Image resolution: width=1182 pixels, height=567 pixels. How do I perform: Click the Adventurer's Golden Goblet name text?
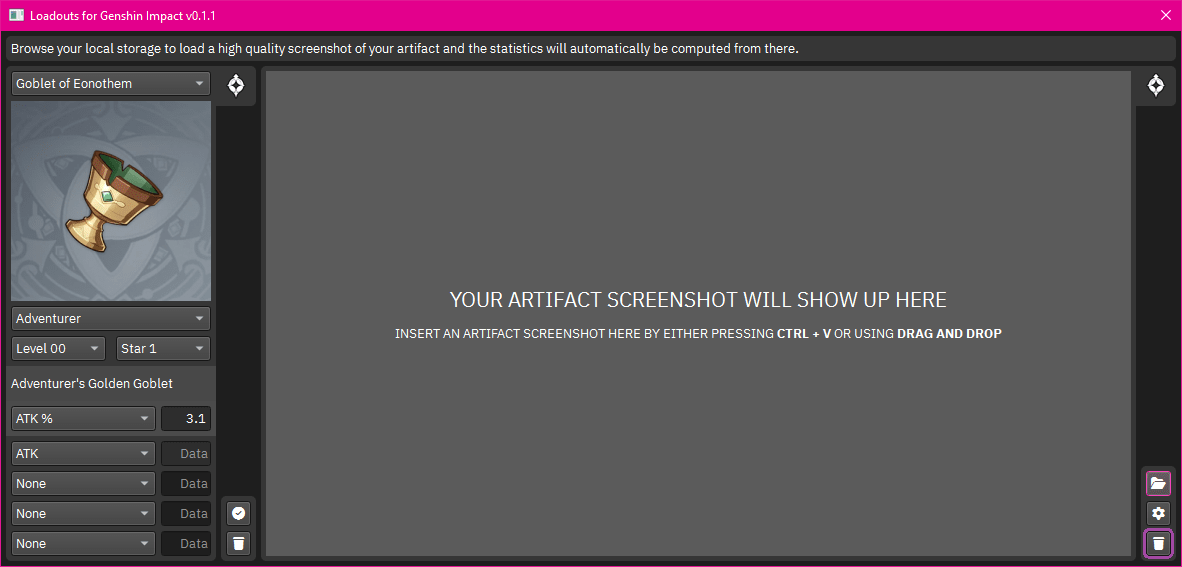92,384
